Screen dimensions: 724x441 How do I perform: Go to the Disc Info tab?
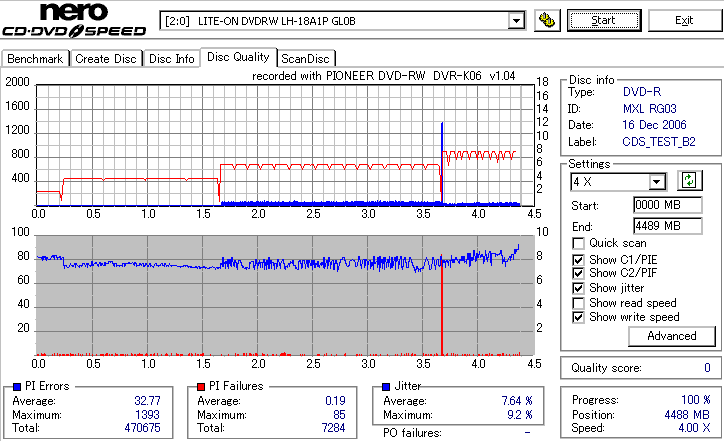click(x=172, y=59)
